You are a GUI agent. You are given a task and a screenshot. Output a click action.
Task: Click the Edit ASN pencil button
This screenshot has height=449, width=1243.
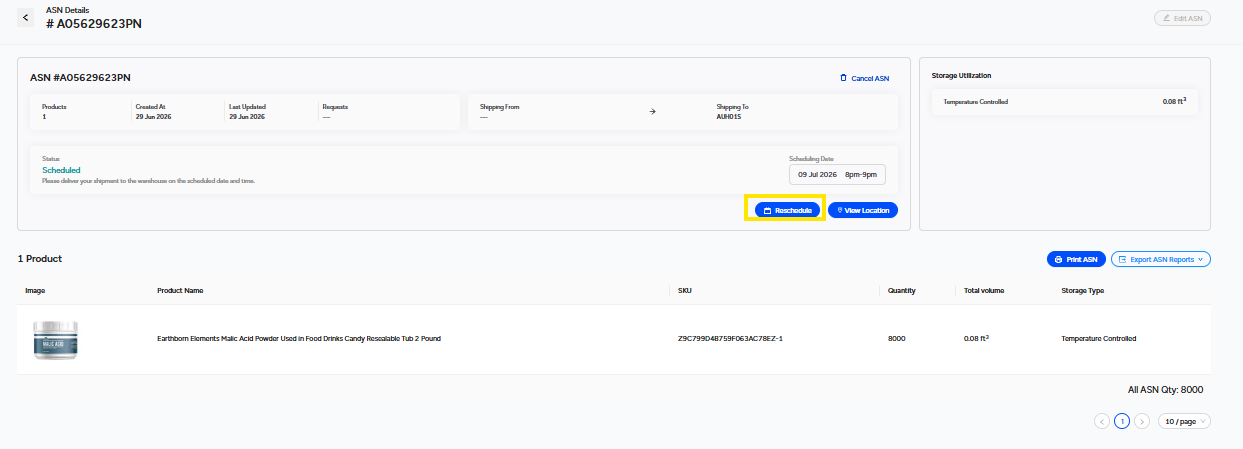click(x=1182, y=18)
